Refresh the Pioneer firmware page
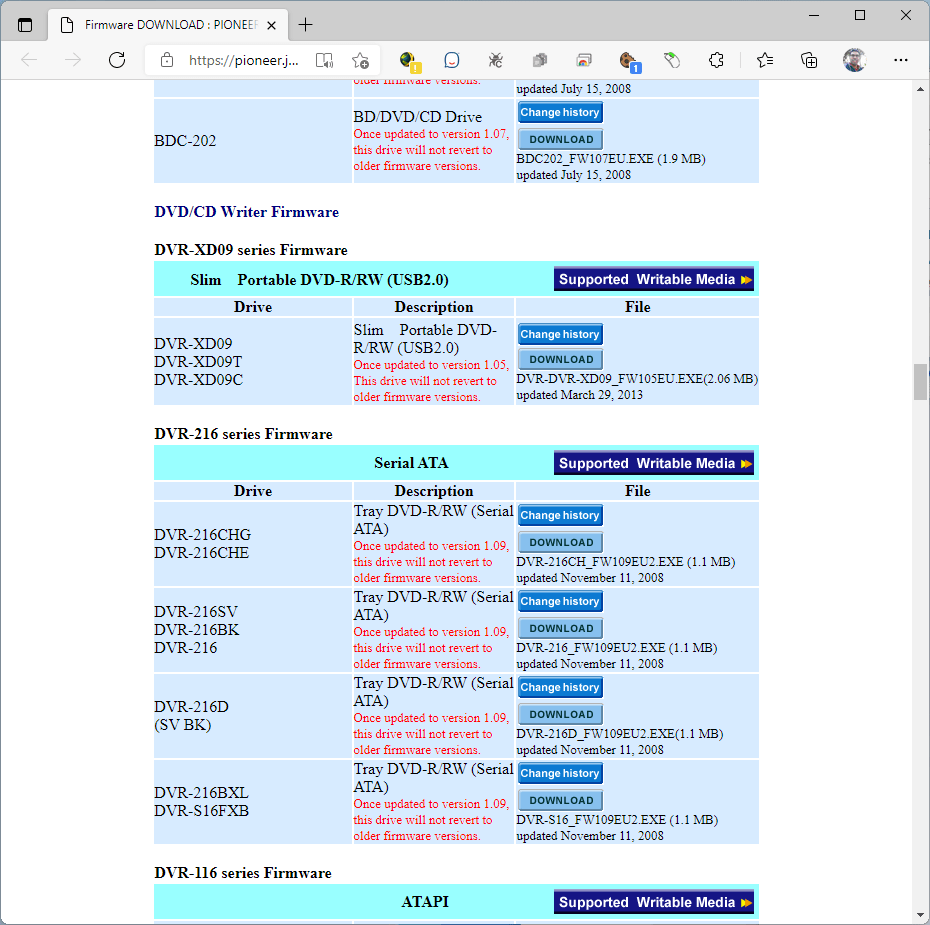Image resolution: width=930 pixels, height=925 pixels. coord(117,60)
